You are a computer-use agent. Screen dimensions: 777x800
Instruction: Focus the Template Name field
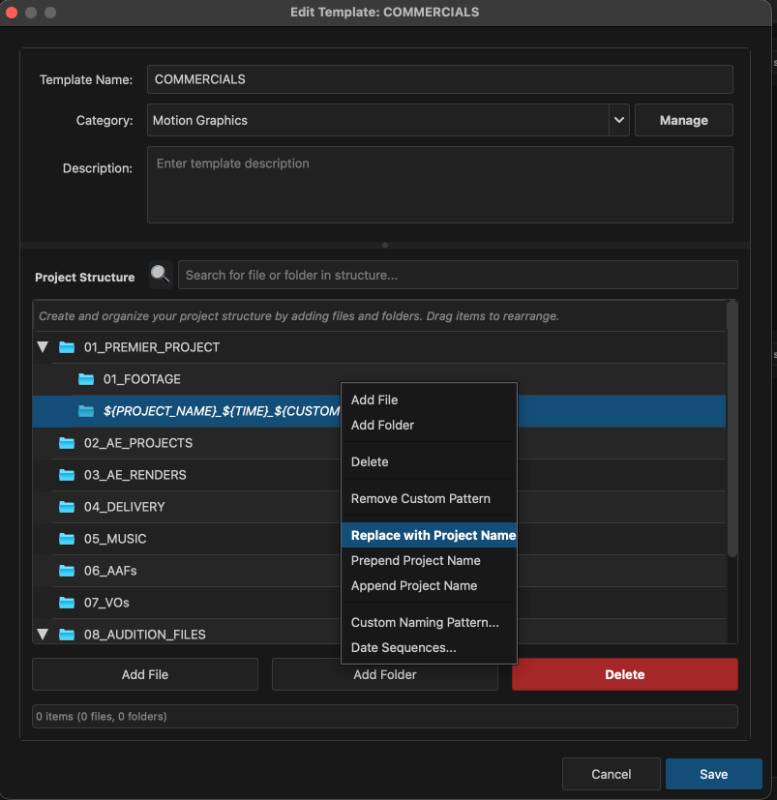coord(440,80)
